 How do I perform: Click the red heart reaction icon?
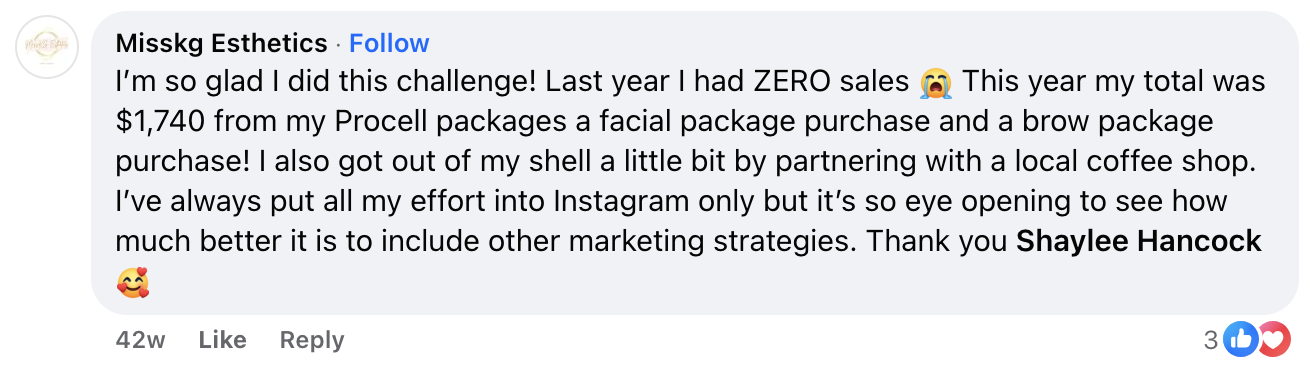1272,340
